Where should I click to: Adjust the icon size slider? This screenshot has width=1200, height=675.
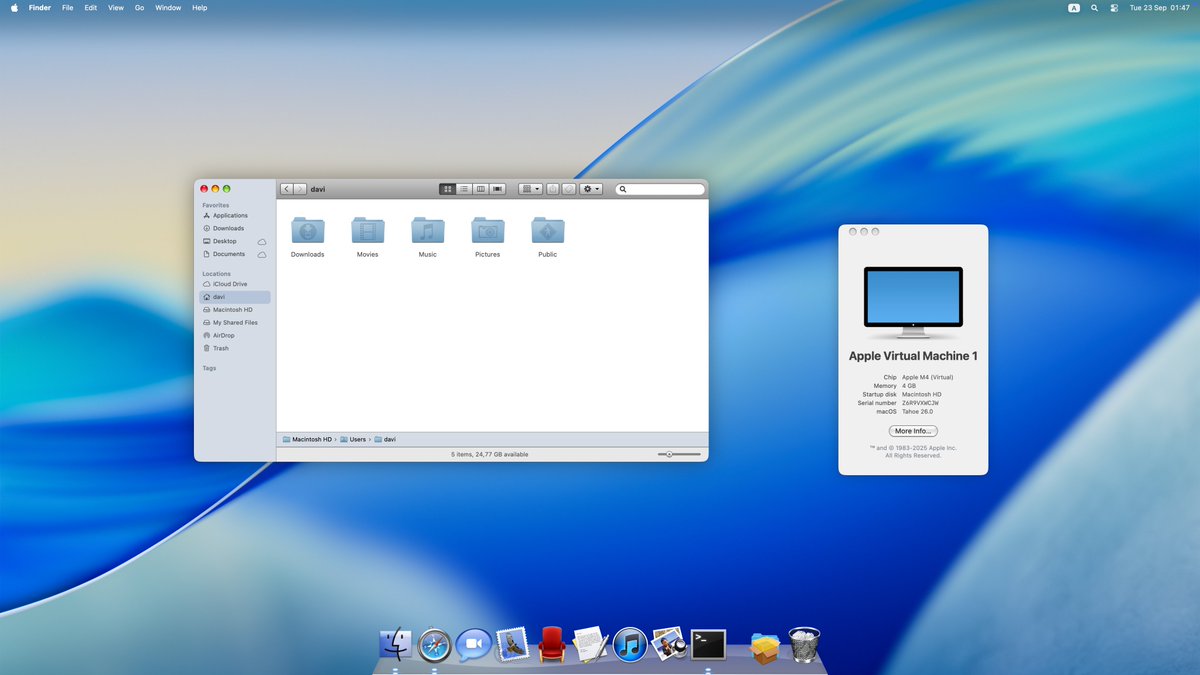tap(679, 454)
